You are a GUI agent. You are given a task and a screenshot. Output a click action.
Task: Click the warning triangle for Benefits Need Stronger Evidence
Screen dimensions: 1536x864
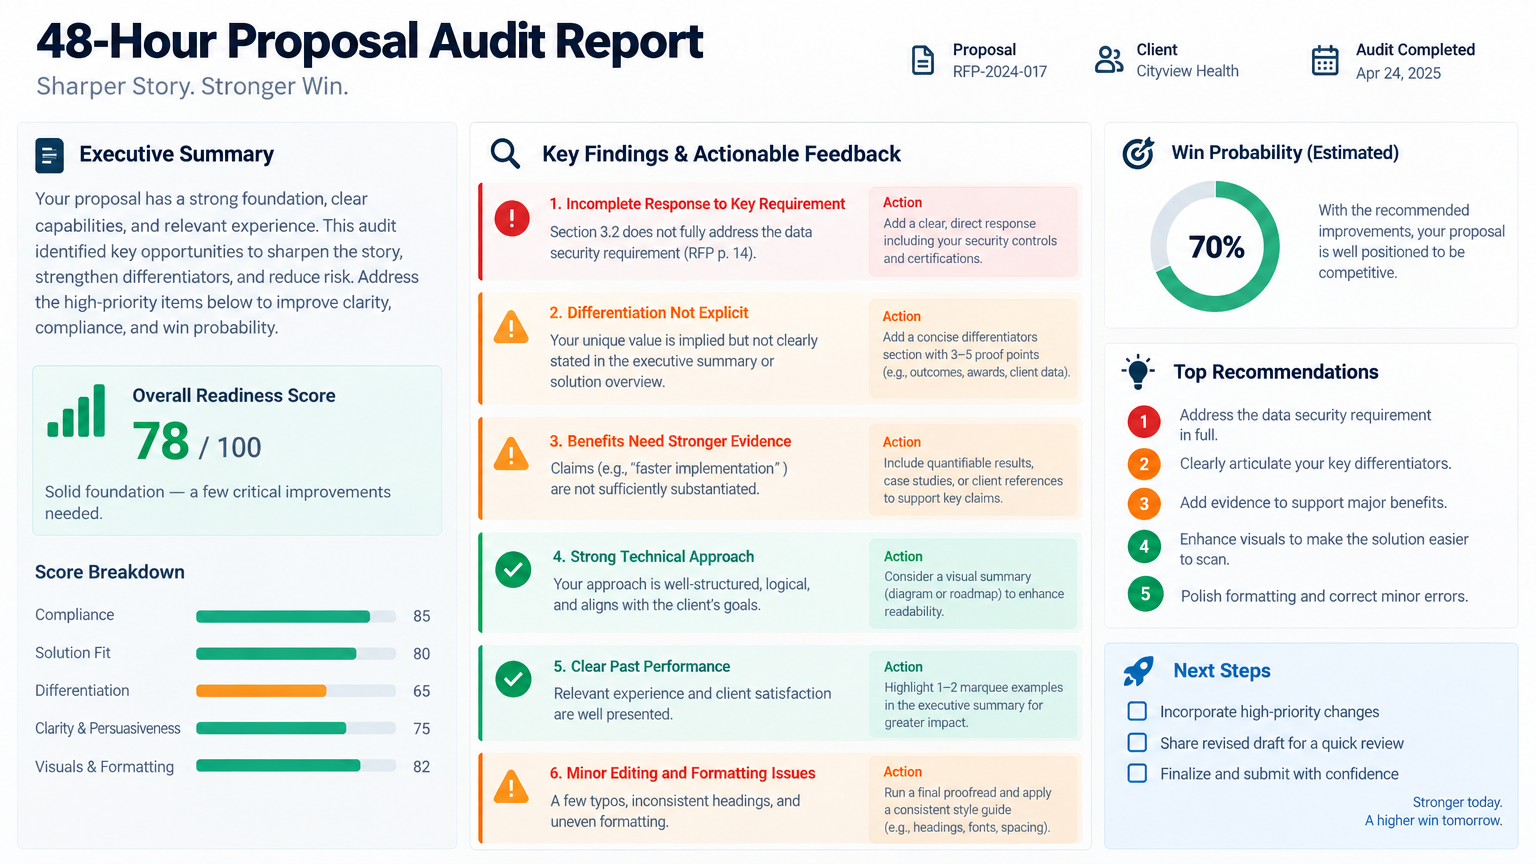(511, 454)
